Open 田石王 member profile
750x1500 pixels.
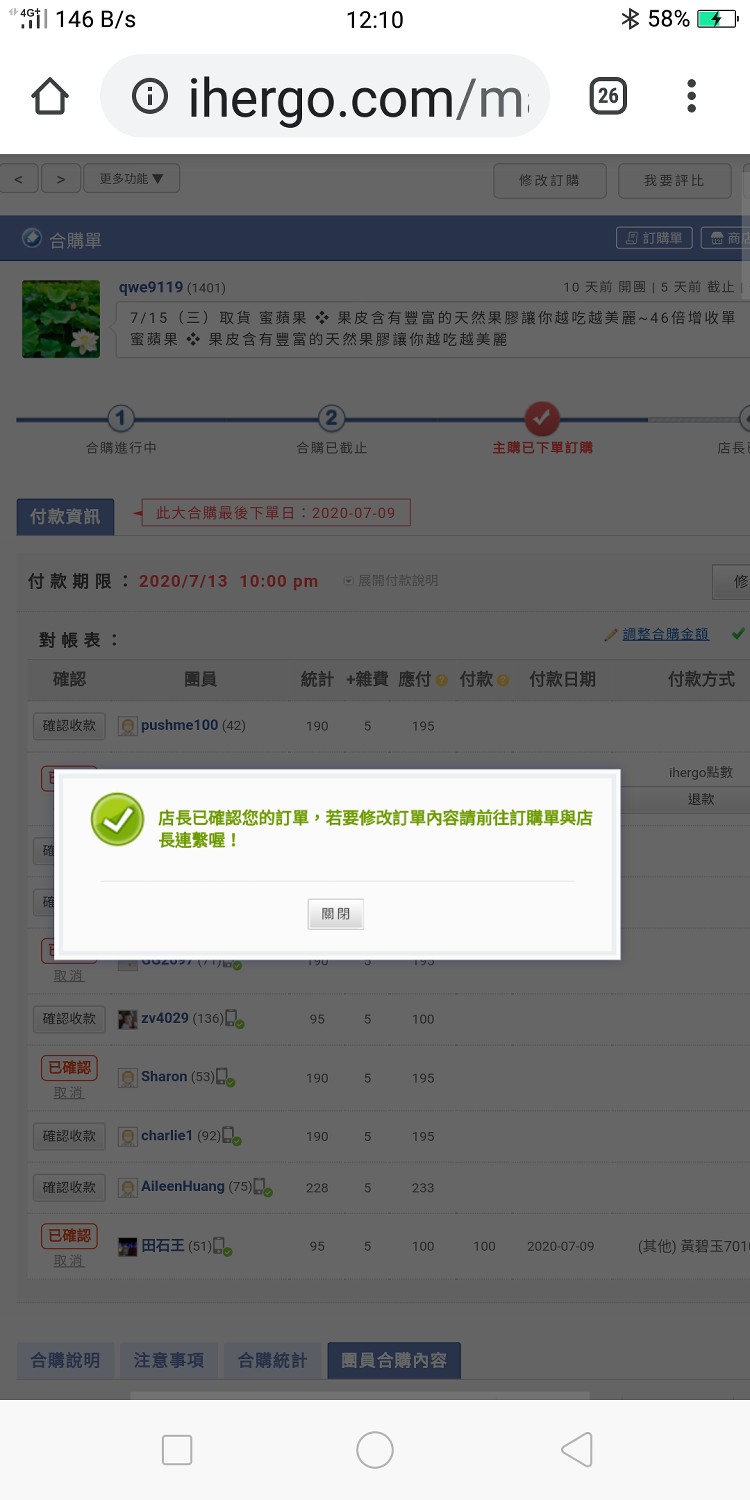tap(163, 1246)
